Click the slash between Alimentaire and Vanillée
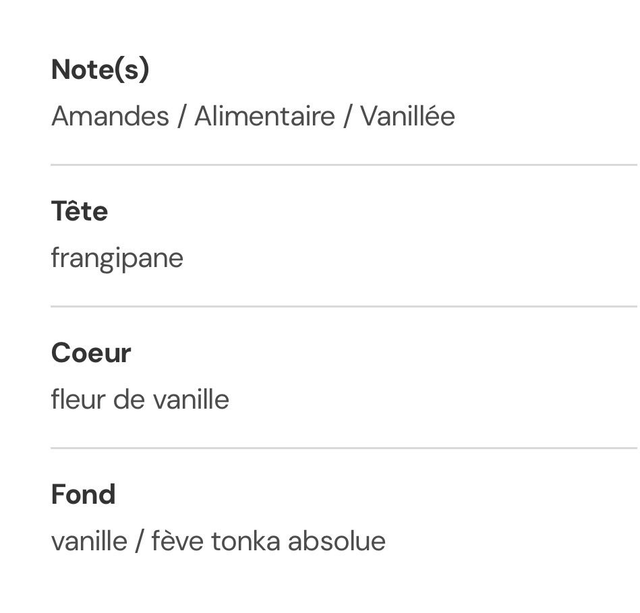This screenshot has height=613, width=640. [x=348, y=117]
